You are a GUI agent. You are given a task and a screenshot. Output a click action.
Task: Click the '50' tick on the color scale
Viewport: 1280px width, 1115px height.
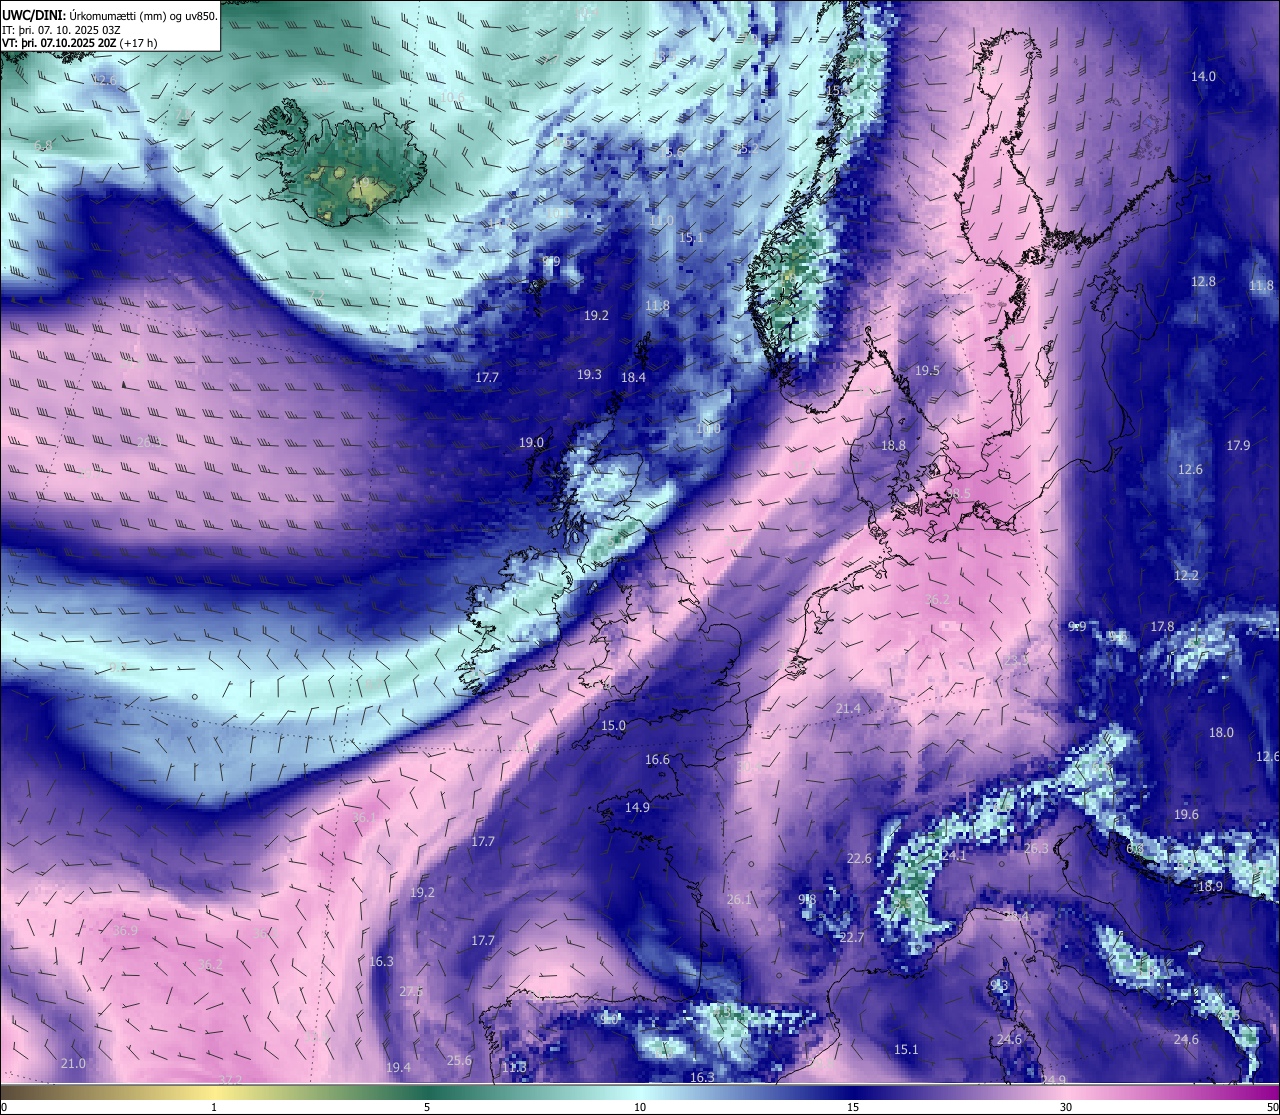click(1272, 1107)
